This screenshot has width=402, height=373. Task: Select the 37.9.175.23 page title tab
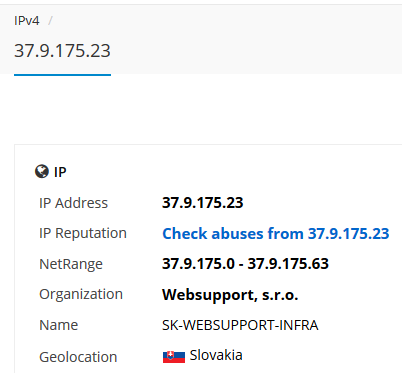click(x=62, y=51)
